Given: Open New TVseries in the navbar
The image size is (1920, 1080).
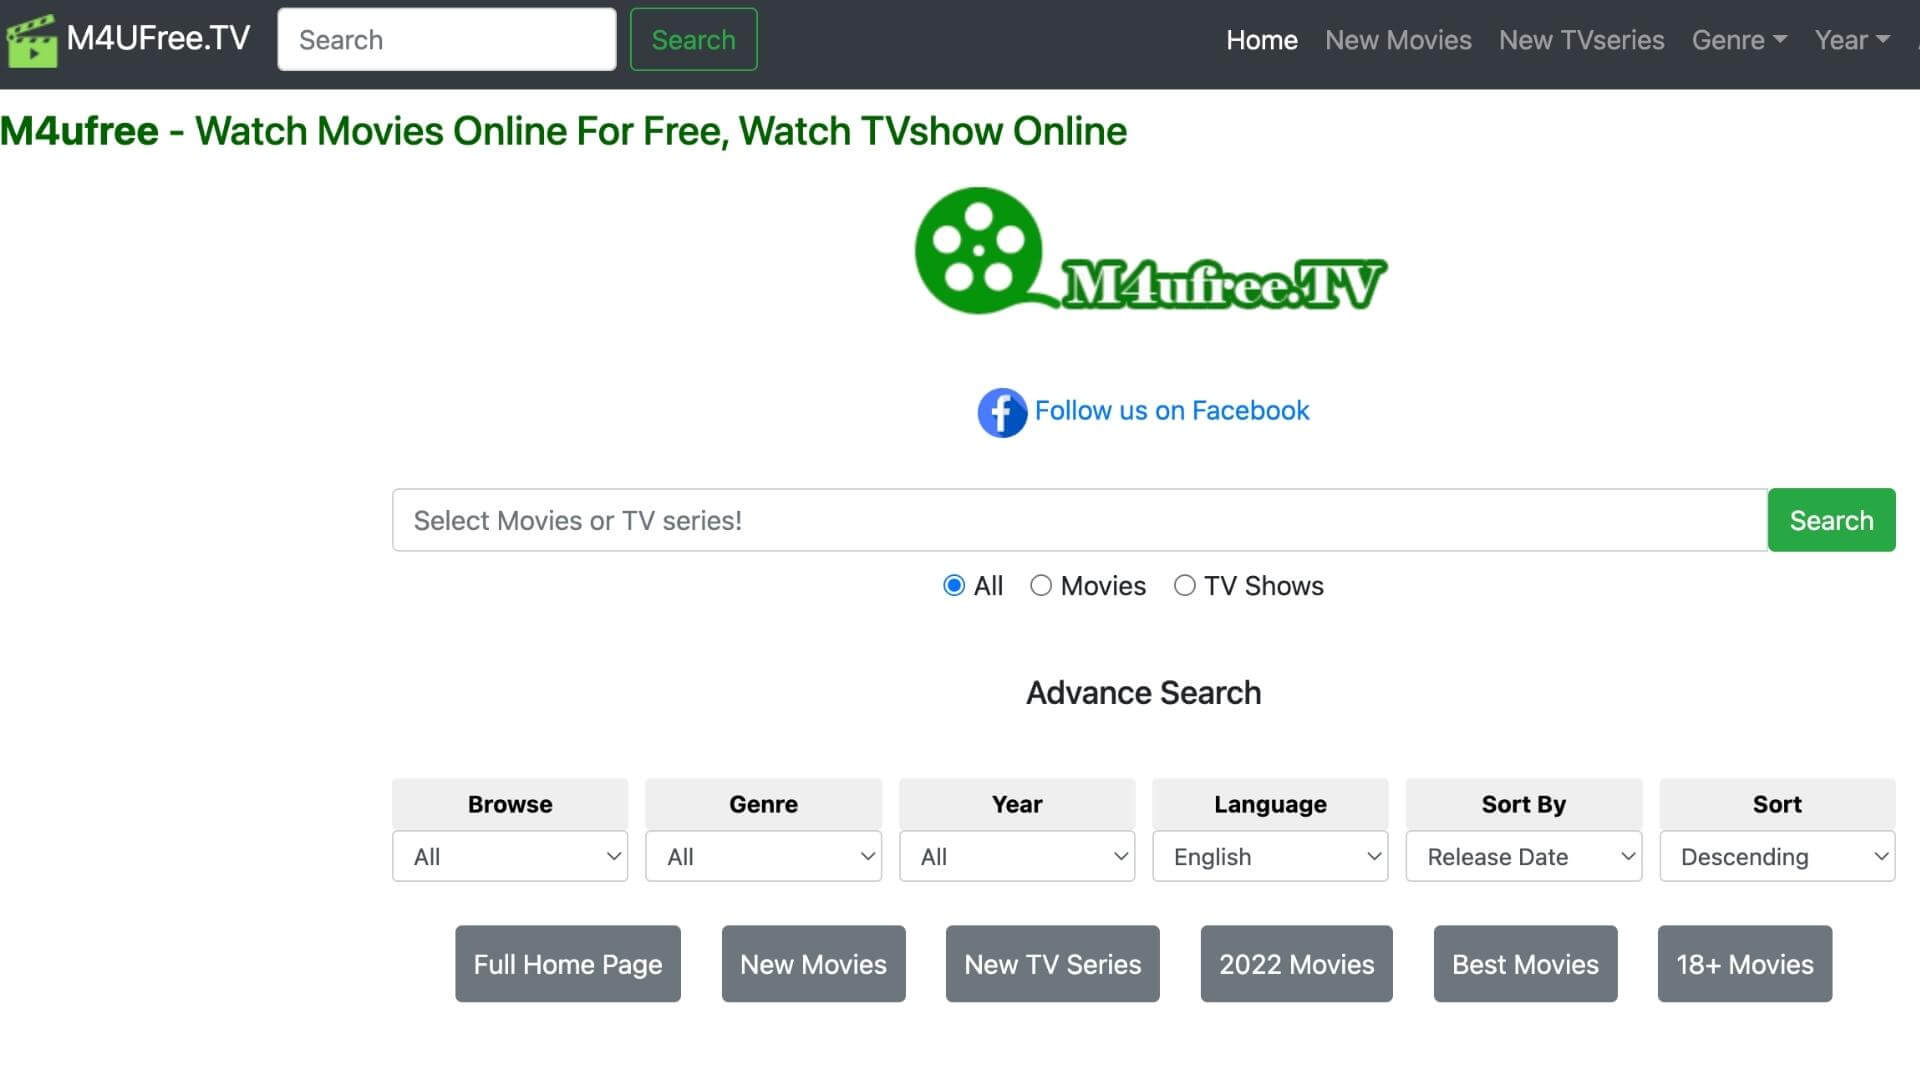Looking at the screenshot, I should point(1581,40).
